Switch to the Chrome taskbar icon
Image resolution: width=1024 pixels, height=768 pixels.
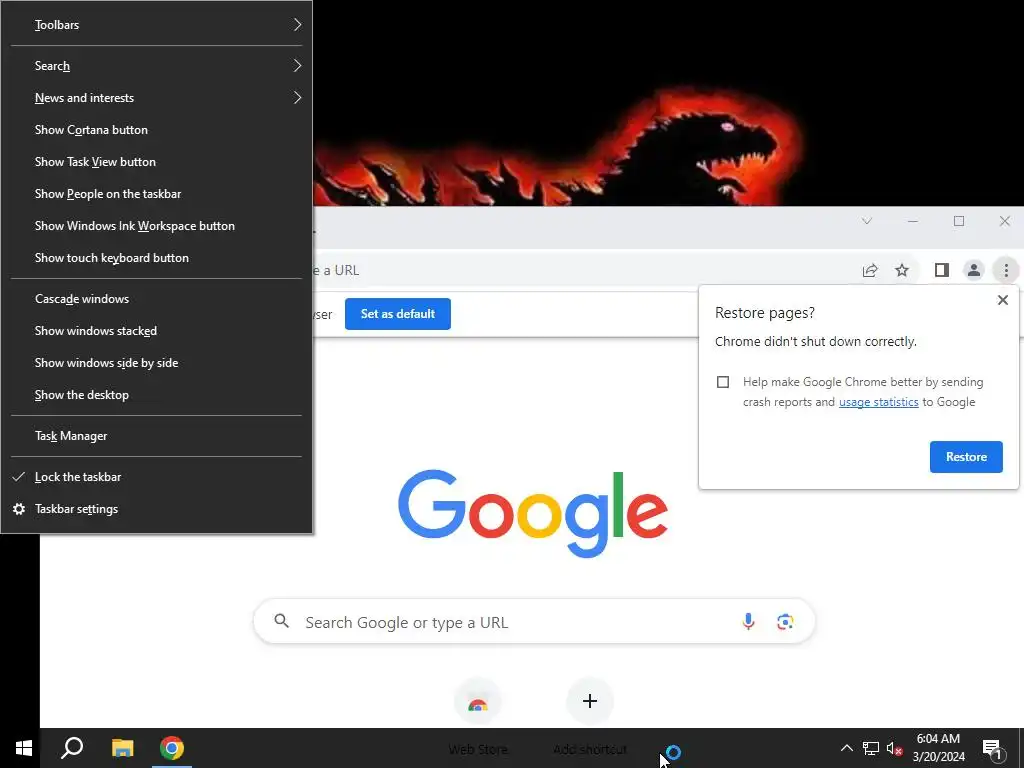pos(172,748)
